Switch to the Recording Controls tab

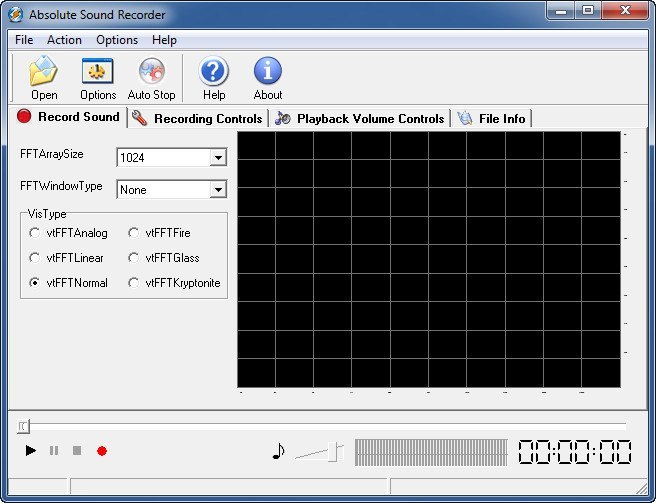pos(197,118)
